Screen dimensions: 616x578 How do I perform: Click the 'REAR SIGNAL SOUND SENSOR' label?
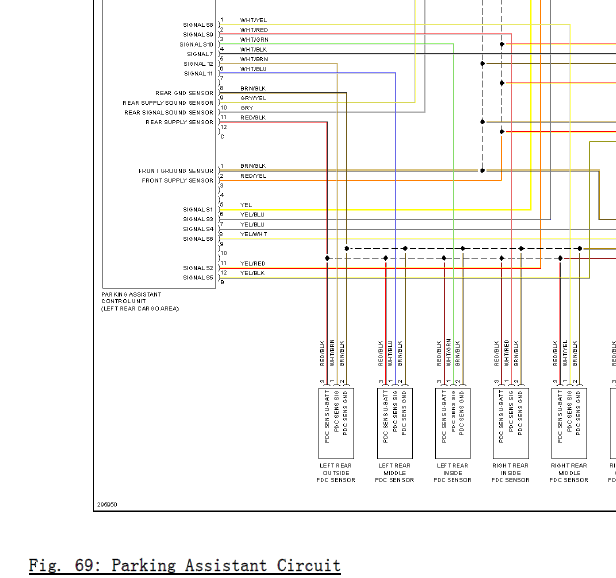tap(169, 112)
